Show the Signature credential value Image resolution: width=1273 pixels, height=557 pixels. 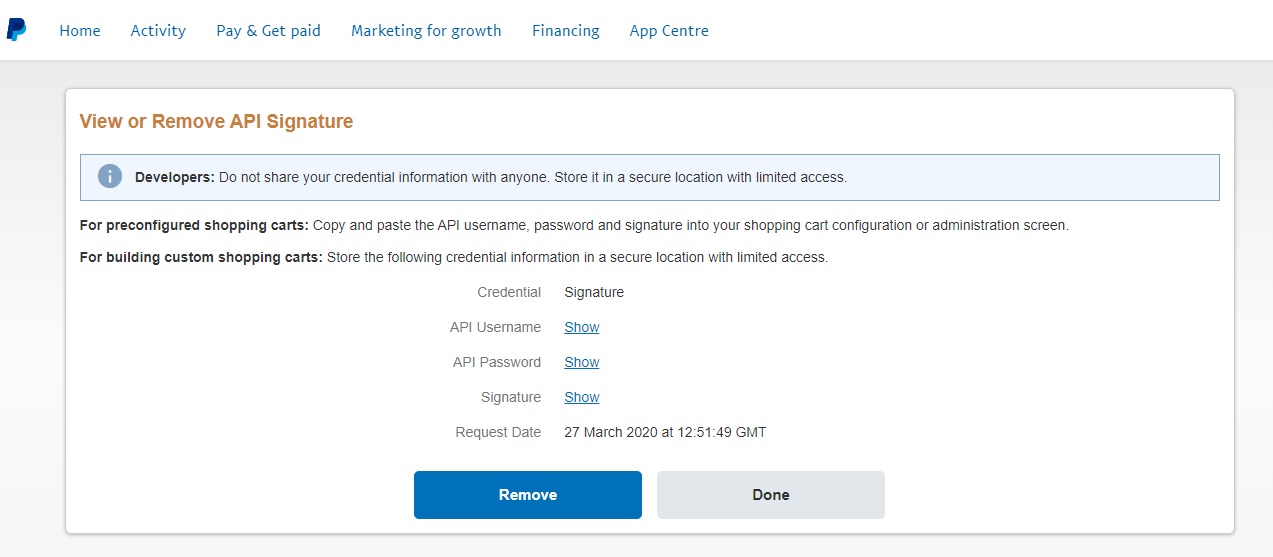581,397
